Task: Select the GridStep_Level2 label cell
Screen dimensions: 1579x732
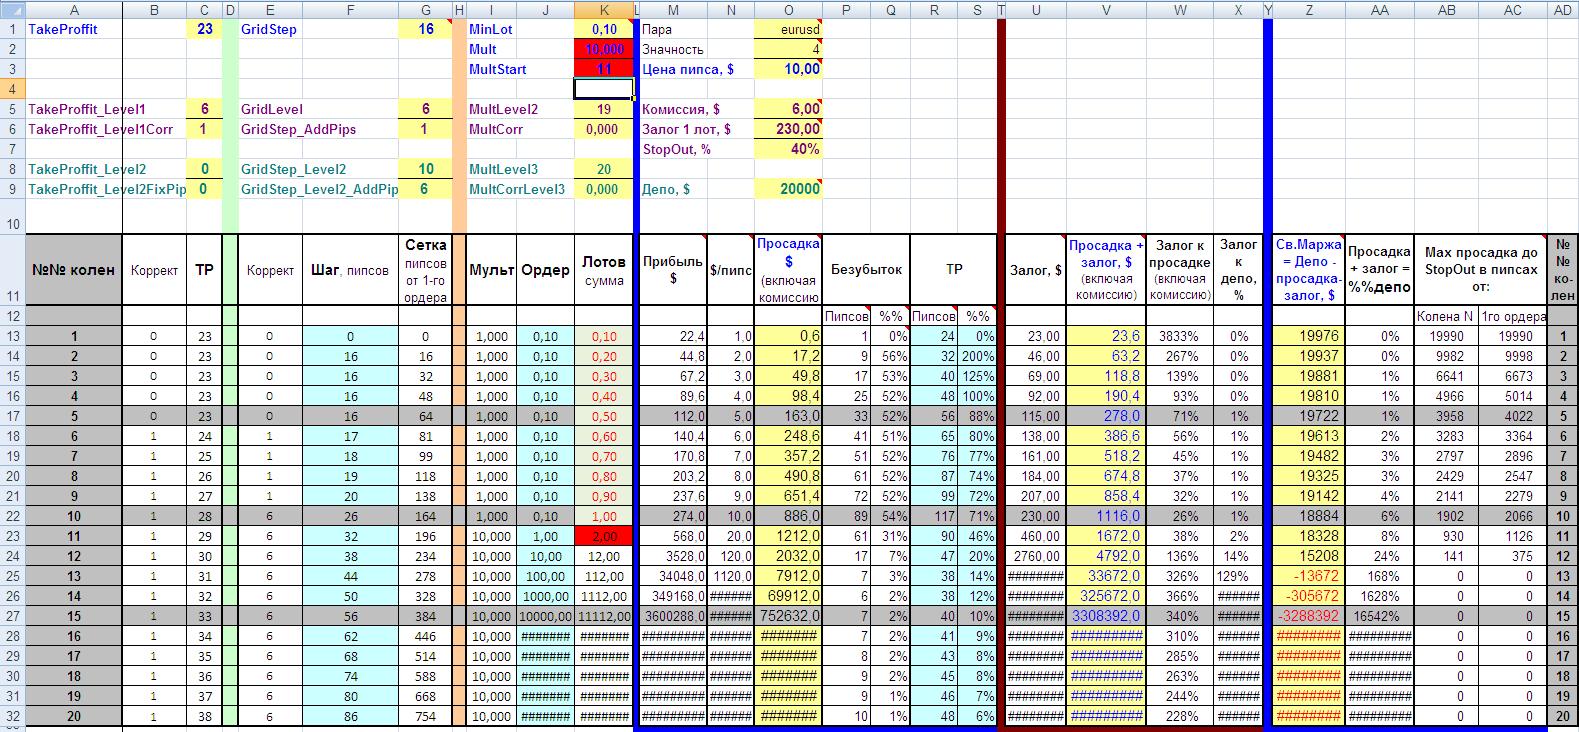Action: [x=318, y=169]
